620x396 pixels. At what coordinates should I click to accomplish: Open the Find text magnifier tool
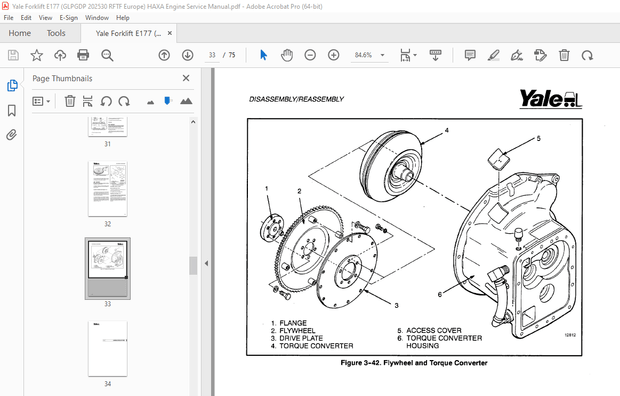[107, 55]
